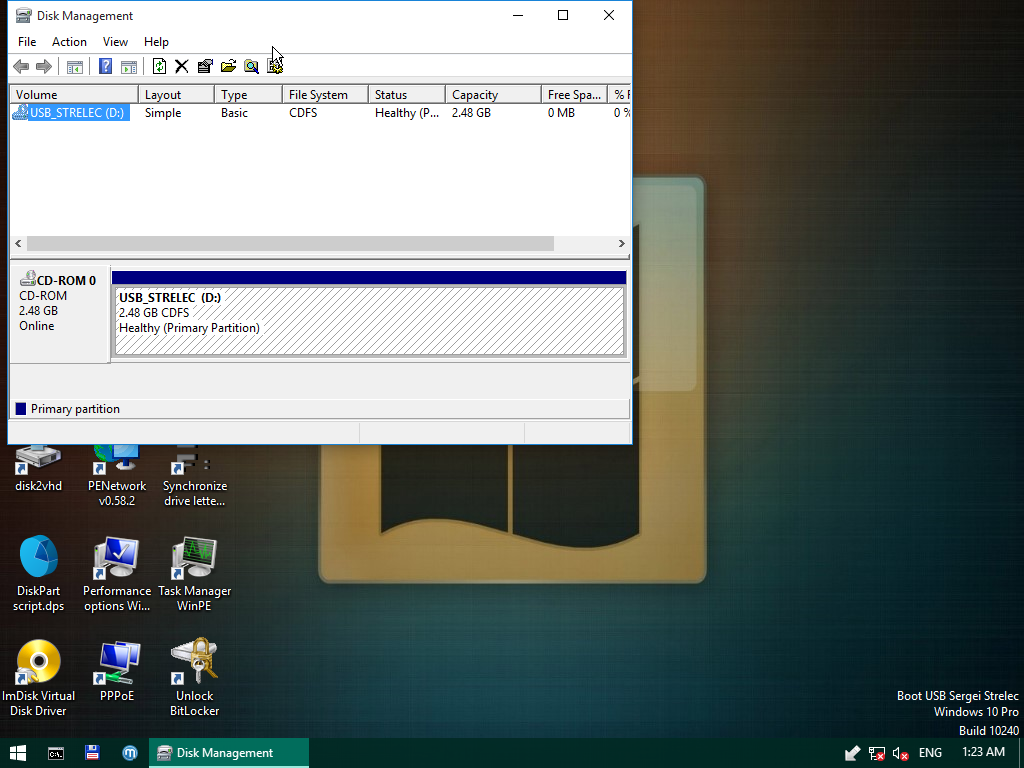Click the 1:23 AM taskbar clock
This screenshot has width=1024, height=768.
coord(983,752)
